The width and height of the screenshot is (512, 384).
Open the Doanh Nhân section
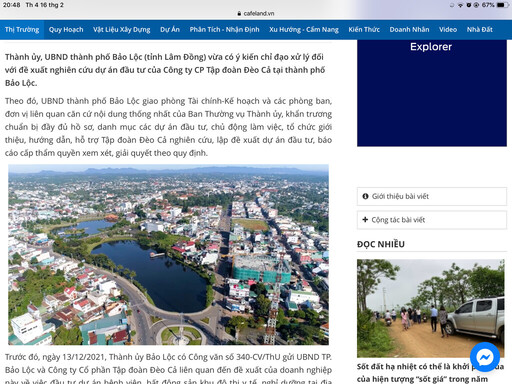[x=409, y=30]
